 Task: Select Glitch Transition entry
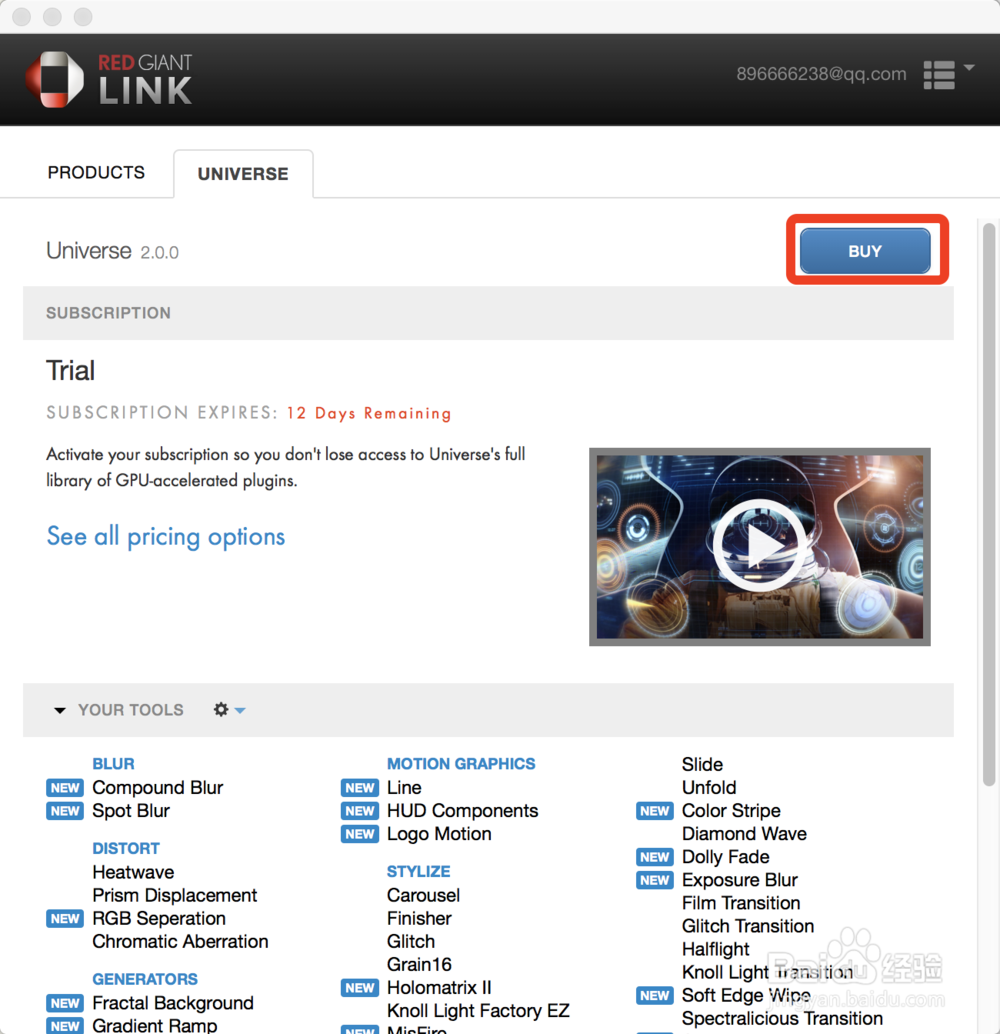pos(748,926)
